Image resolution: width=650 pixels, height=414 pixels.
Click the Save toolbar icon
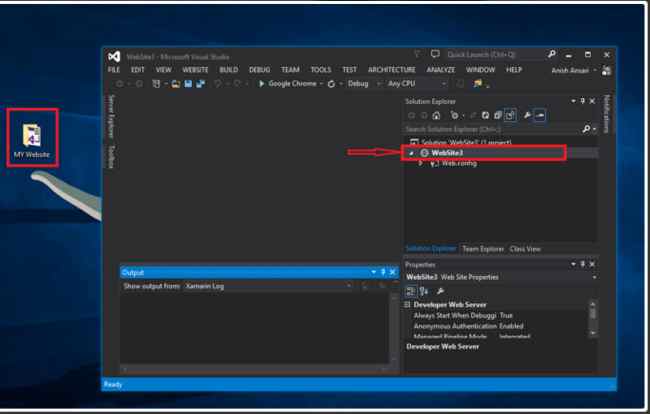188,84
